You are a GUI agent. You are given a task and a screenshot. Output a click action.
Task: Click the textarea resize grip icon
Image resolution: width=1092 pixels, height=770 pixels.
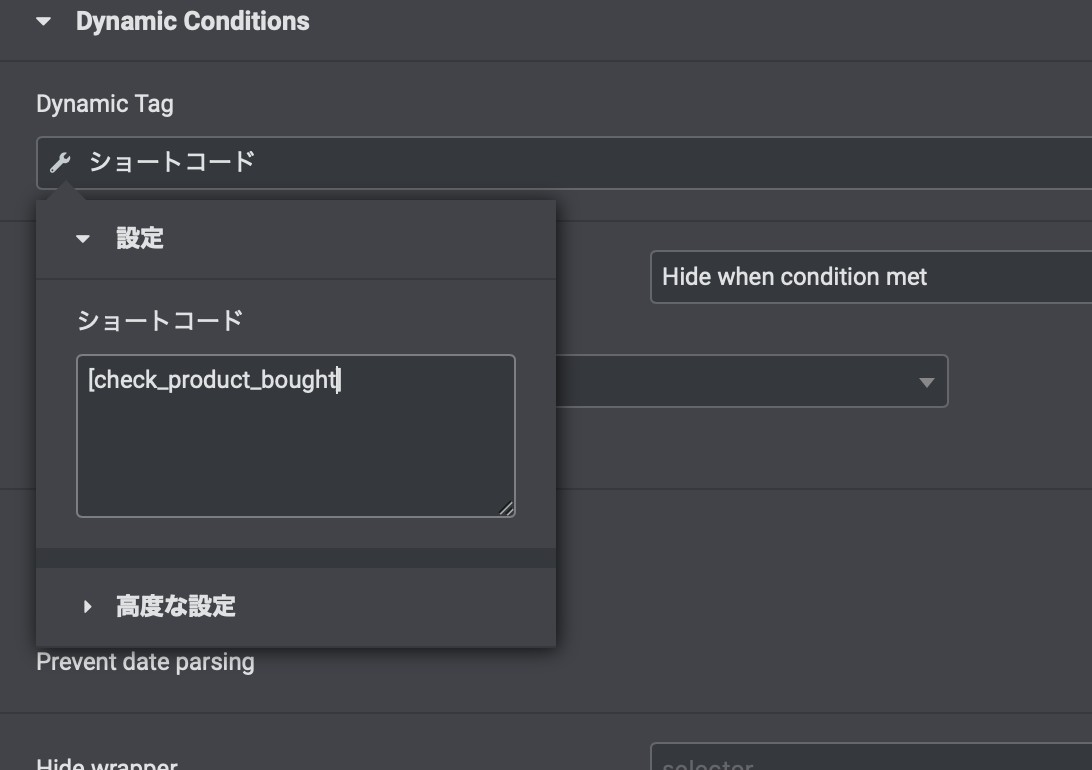click(506, 509)
